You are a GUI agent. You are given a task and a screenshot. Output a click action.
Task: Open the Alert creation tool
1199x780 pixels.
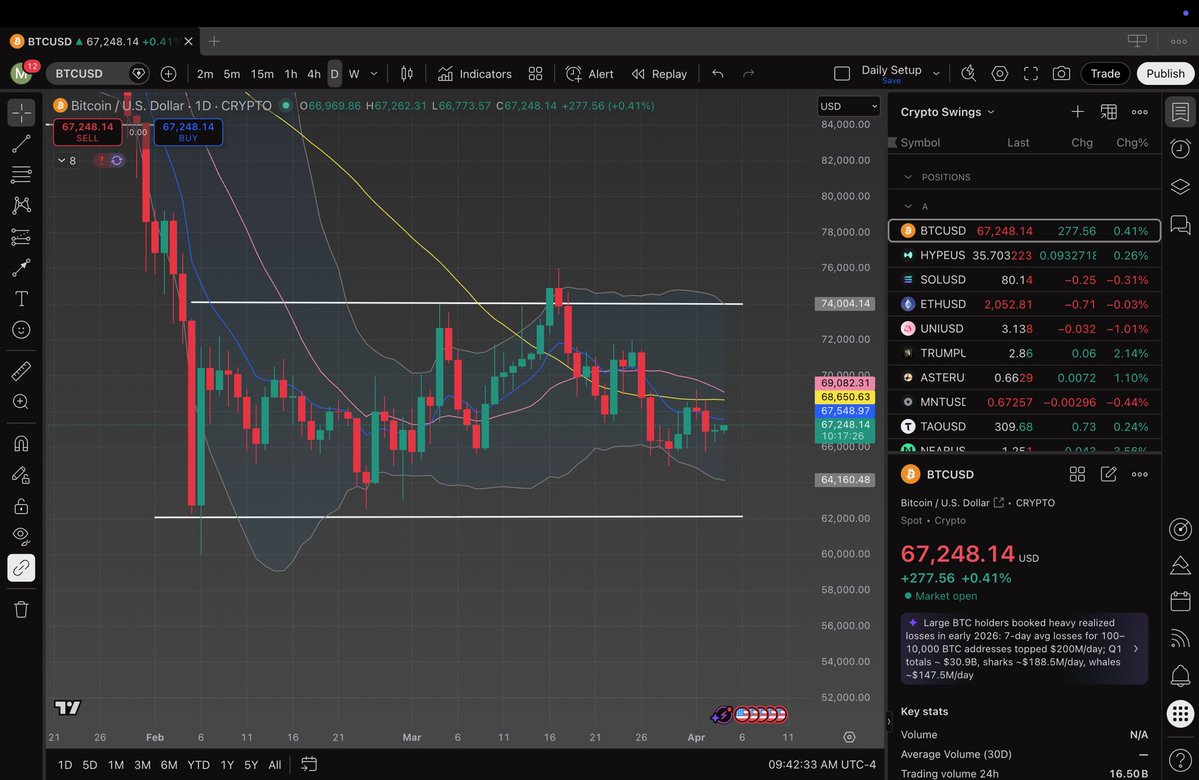[x=589, y=74]
